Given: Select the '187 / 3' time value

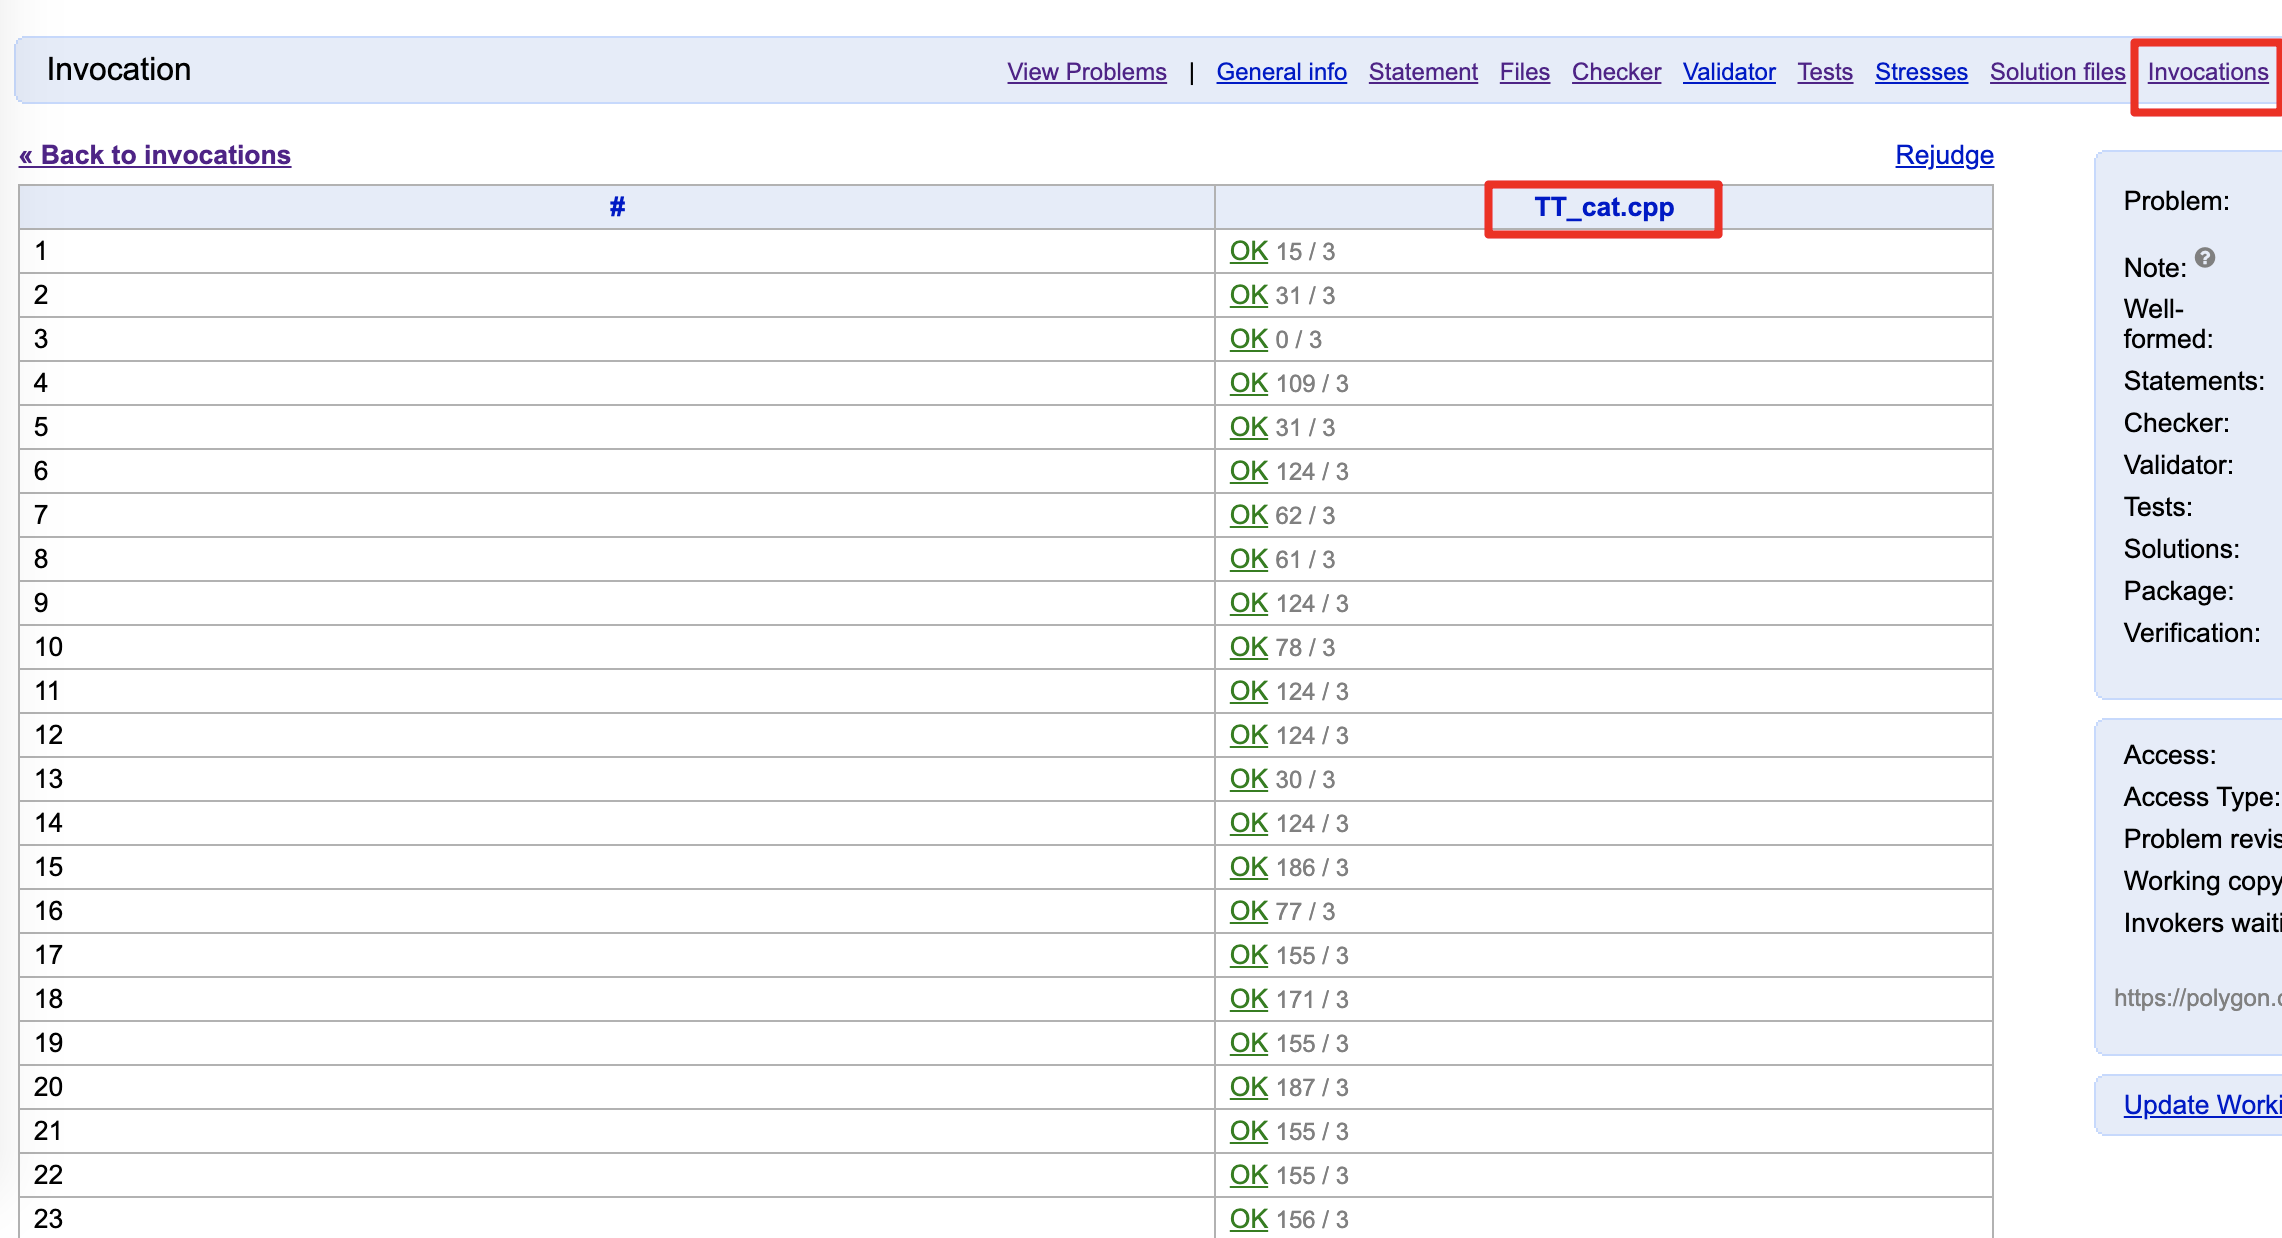Looking at the screenshot, I should 1312,1088.
